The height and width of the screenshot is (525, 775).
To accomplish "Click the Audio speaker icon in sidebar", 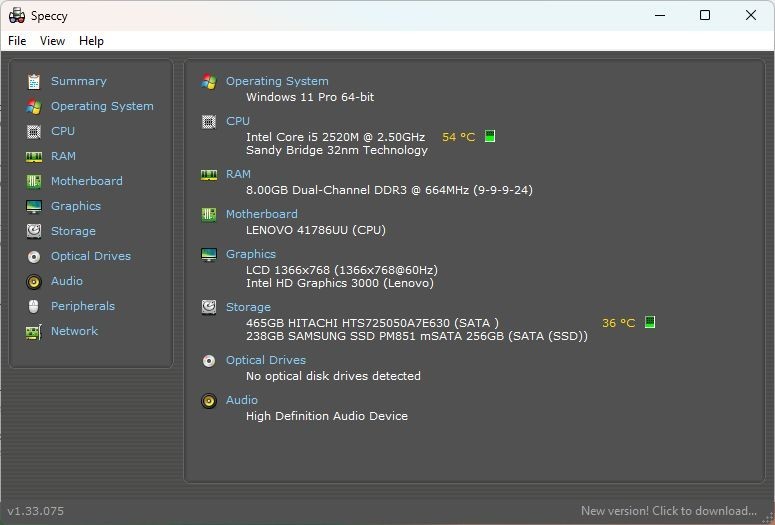I will point(34,282).
